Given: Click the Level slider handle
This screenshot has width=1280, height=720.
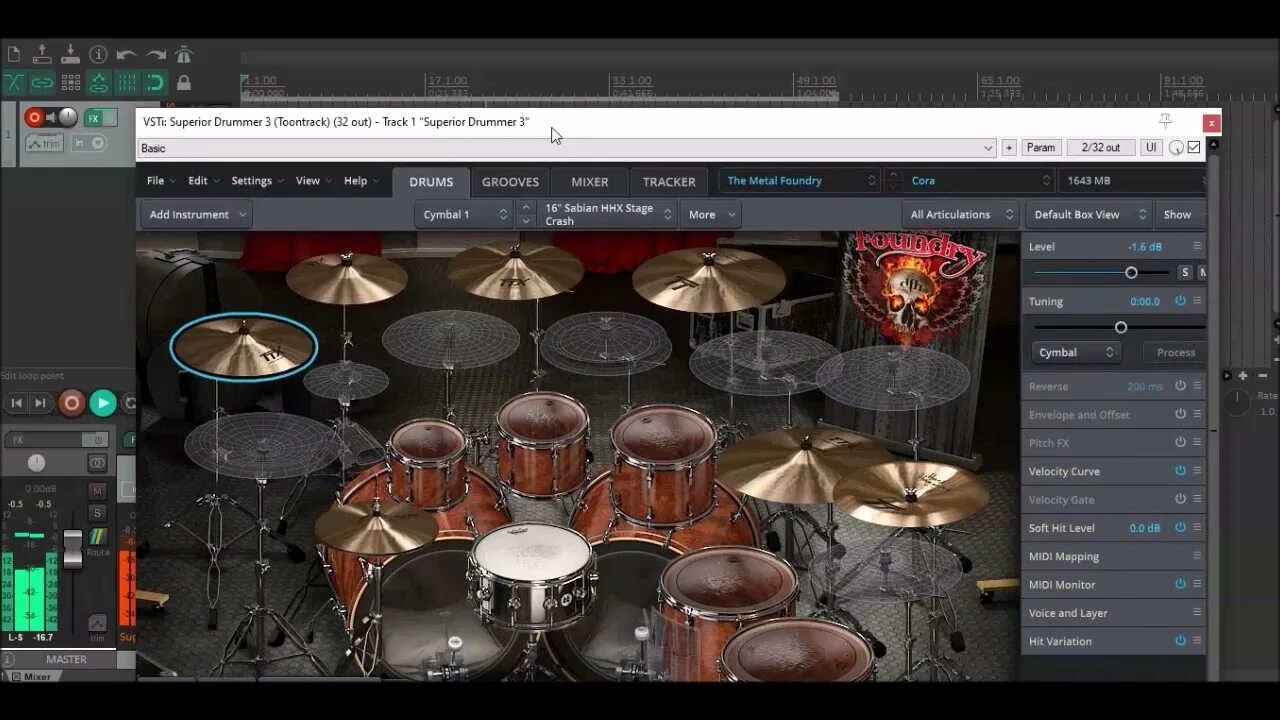Looking at the screenshot, I should pos(1131,272).
